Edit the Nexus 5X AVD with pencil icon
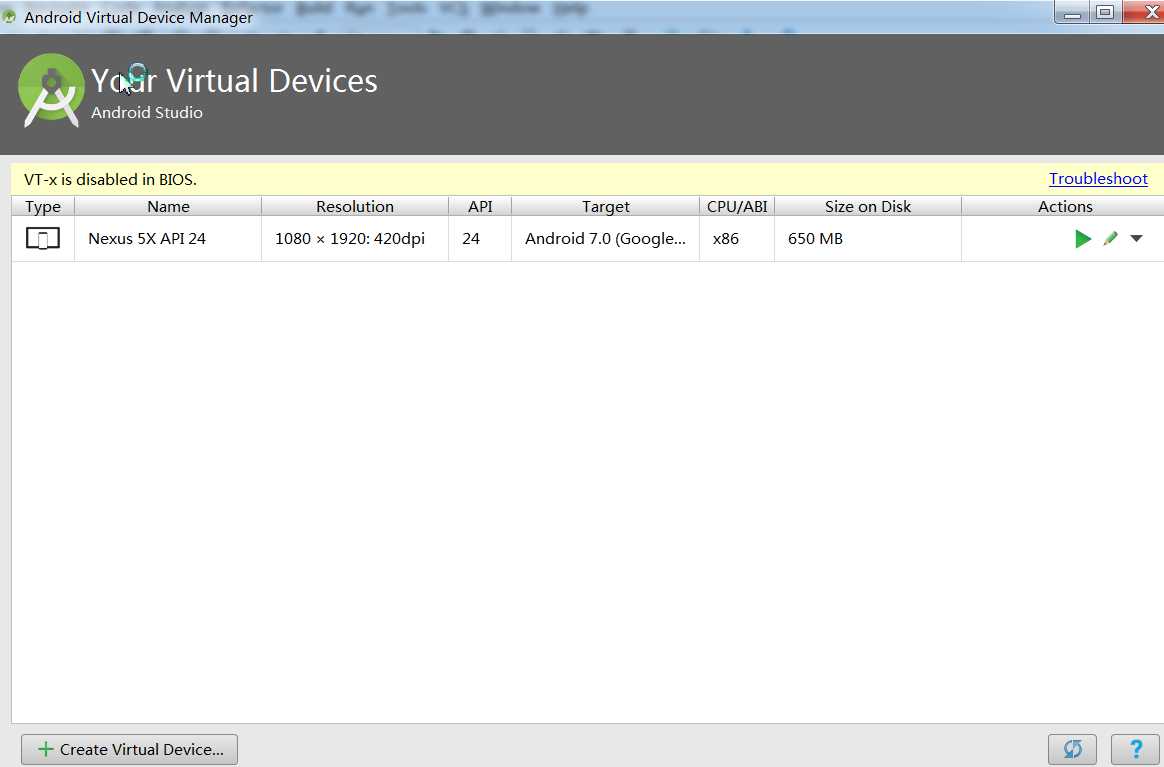The width and height of the screenshot is (1164, 767). coord(1111,238)
